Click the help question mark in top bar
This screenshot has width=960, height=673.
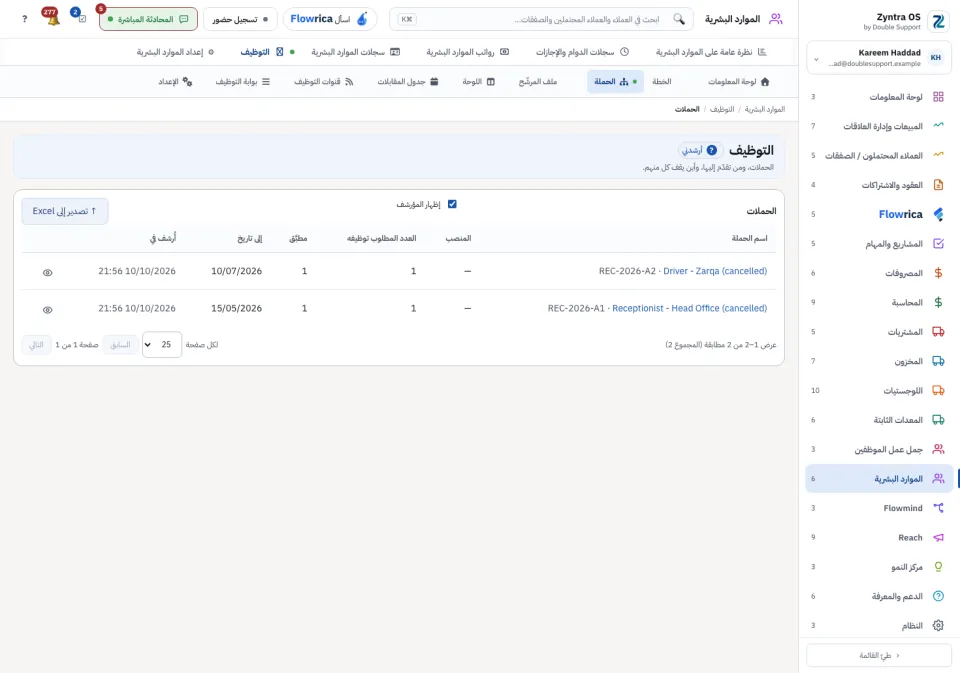click(24, 19)
